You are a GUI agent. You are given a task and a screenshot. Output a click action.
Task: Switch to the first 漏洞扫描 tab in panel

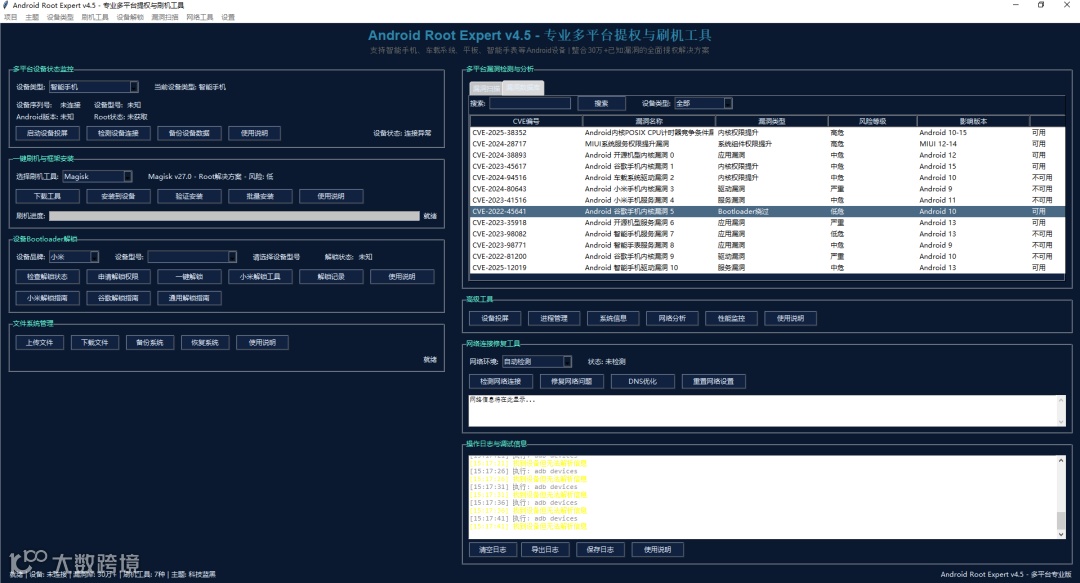pyautogui.click(x=486, y=88)
